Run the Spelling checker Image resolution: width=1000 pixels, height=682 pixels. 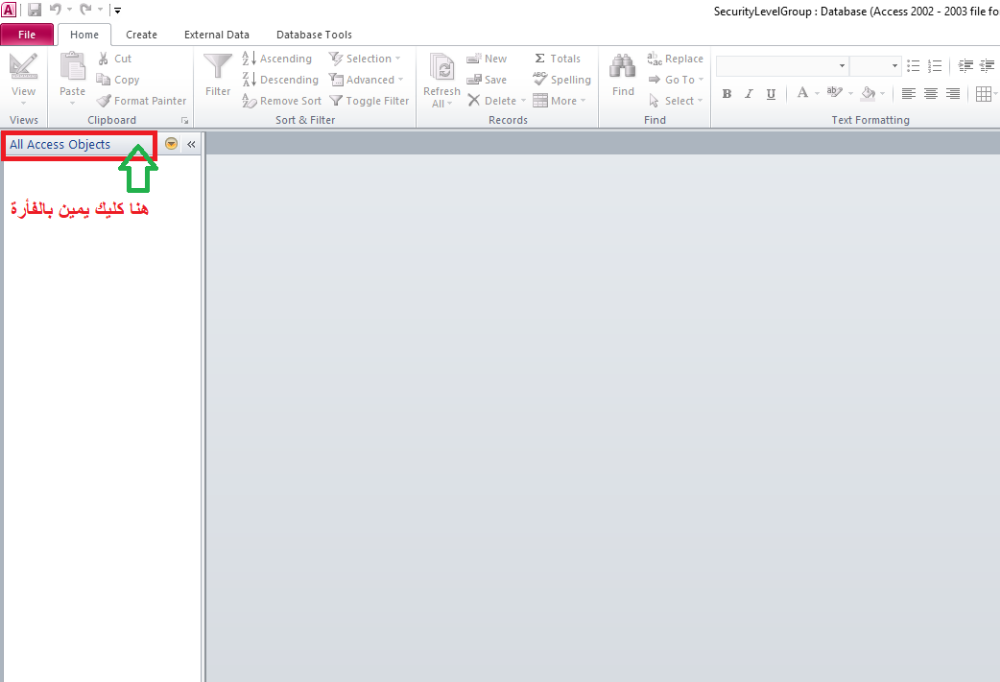pos(562,80)
